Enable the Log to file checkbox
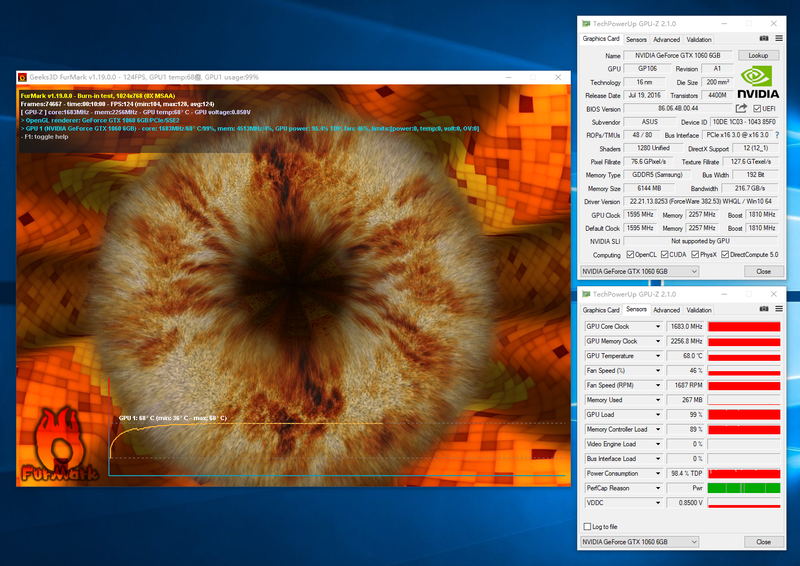This screenshot has width=800, height=566. (x=587, y=526)
